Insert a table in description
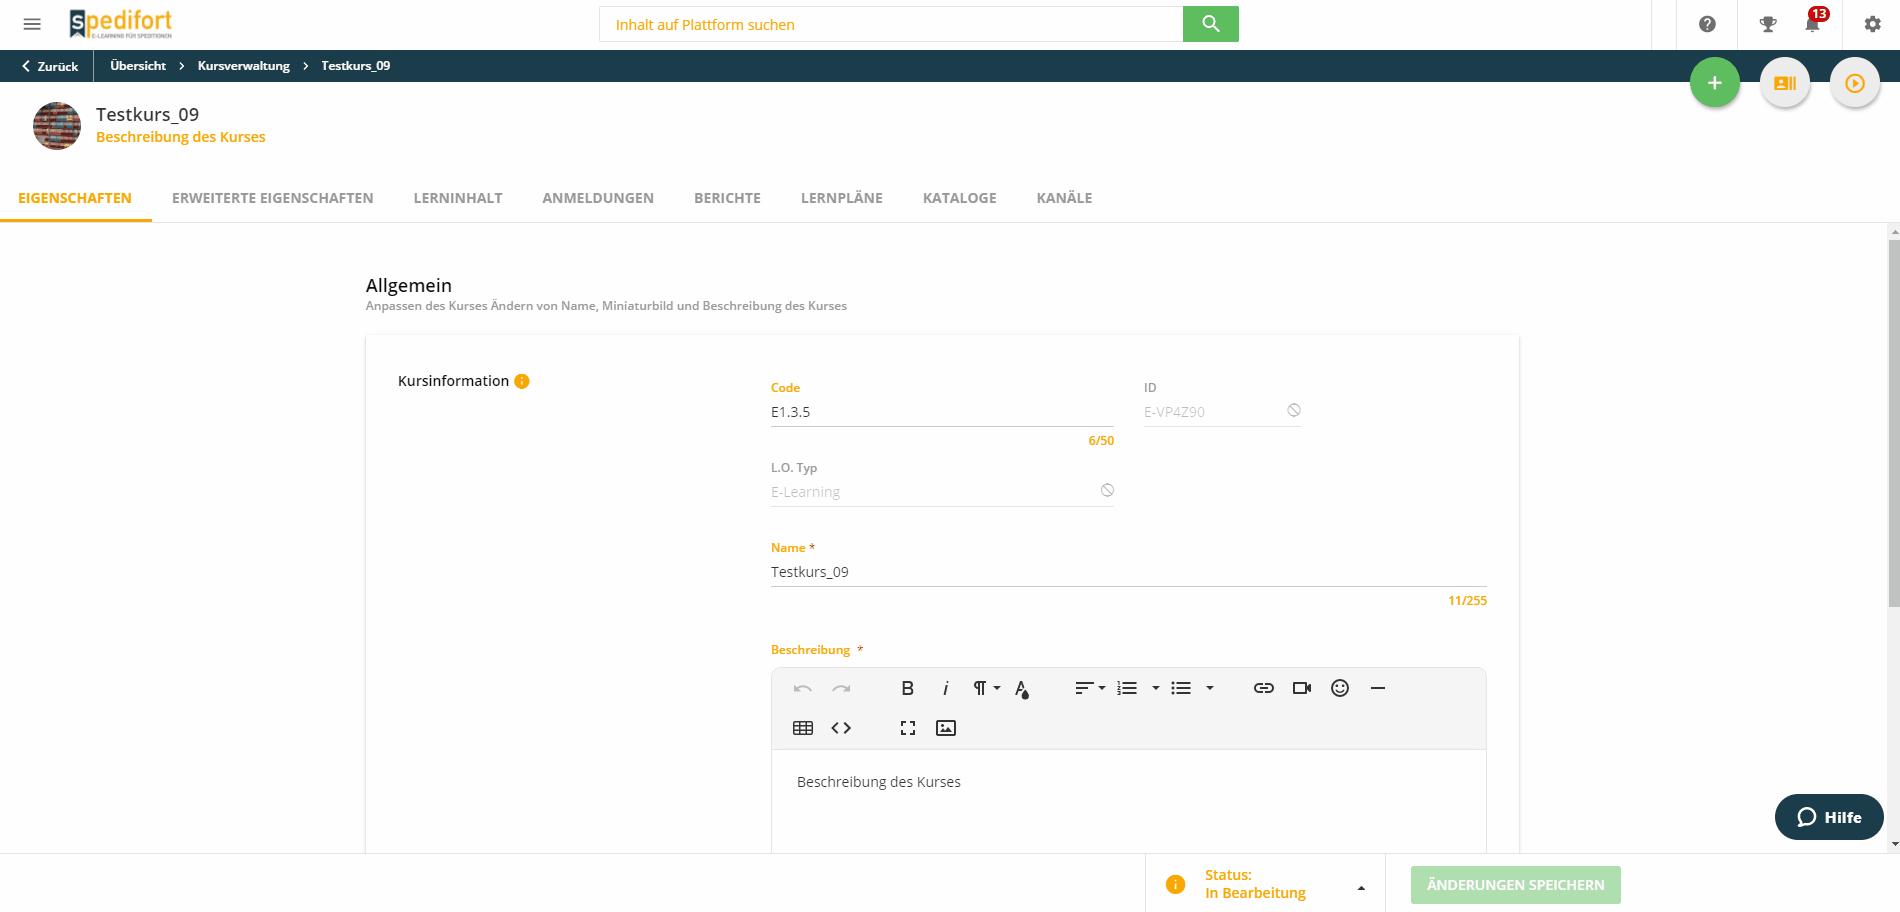 [802, 728]
